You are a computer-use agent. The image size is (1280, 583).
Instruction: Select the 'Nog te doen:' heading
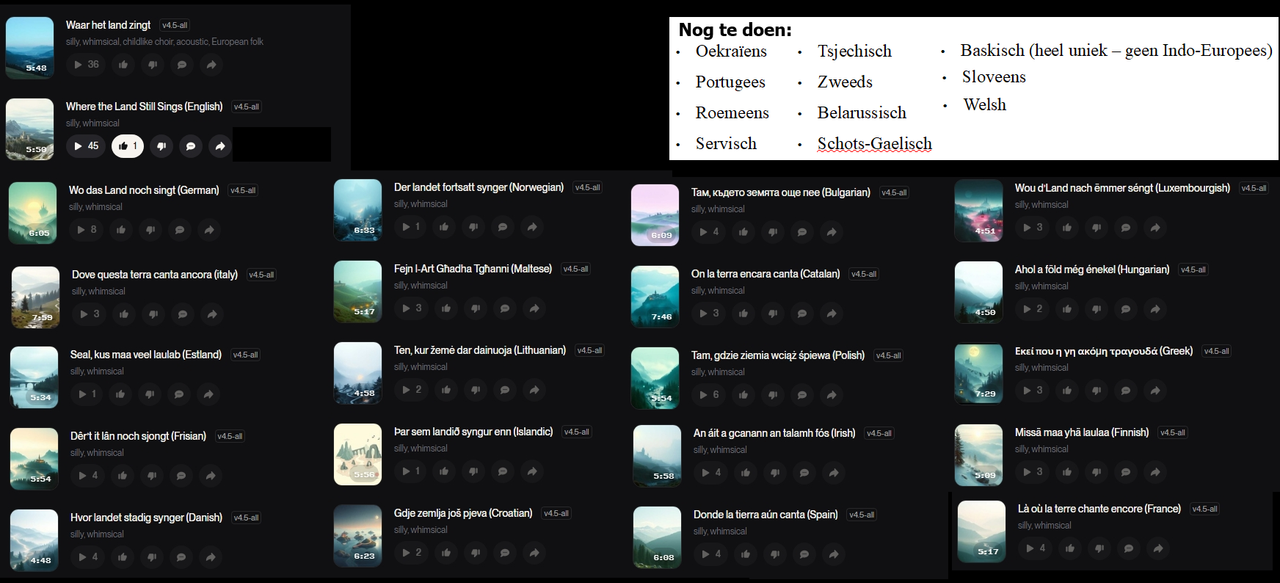735,30
